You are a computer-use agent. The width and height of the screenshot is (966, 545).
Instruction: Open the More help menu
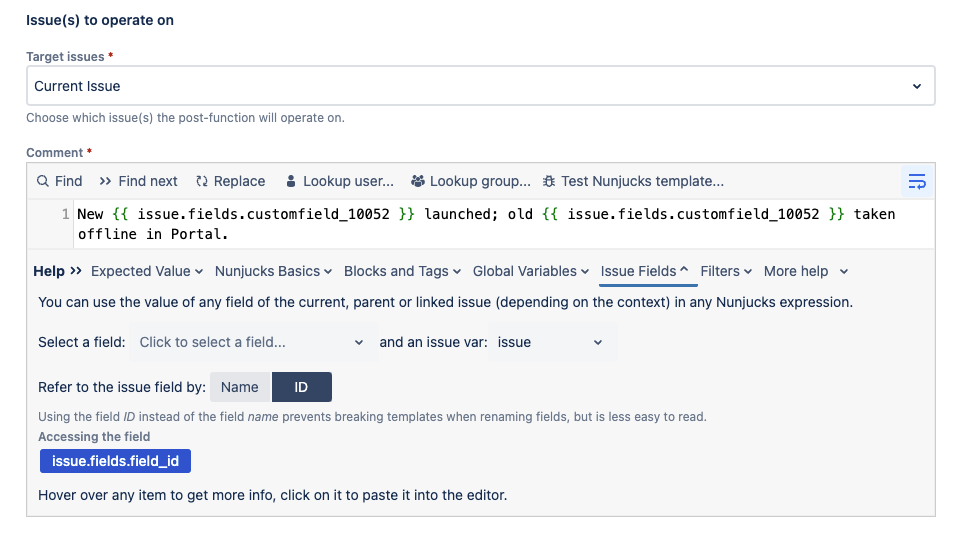[806, 272]
